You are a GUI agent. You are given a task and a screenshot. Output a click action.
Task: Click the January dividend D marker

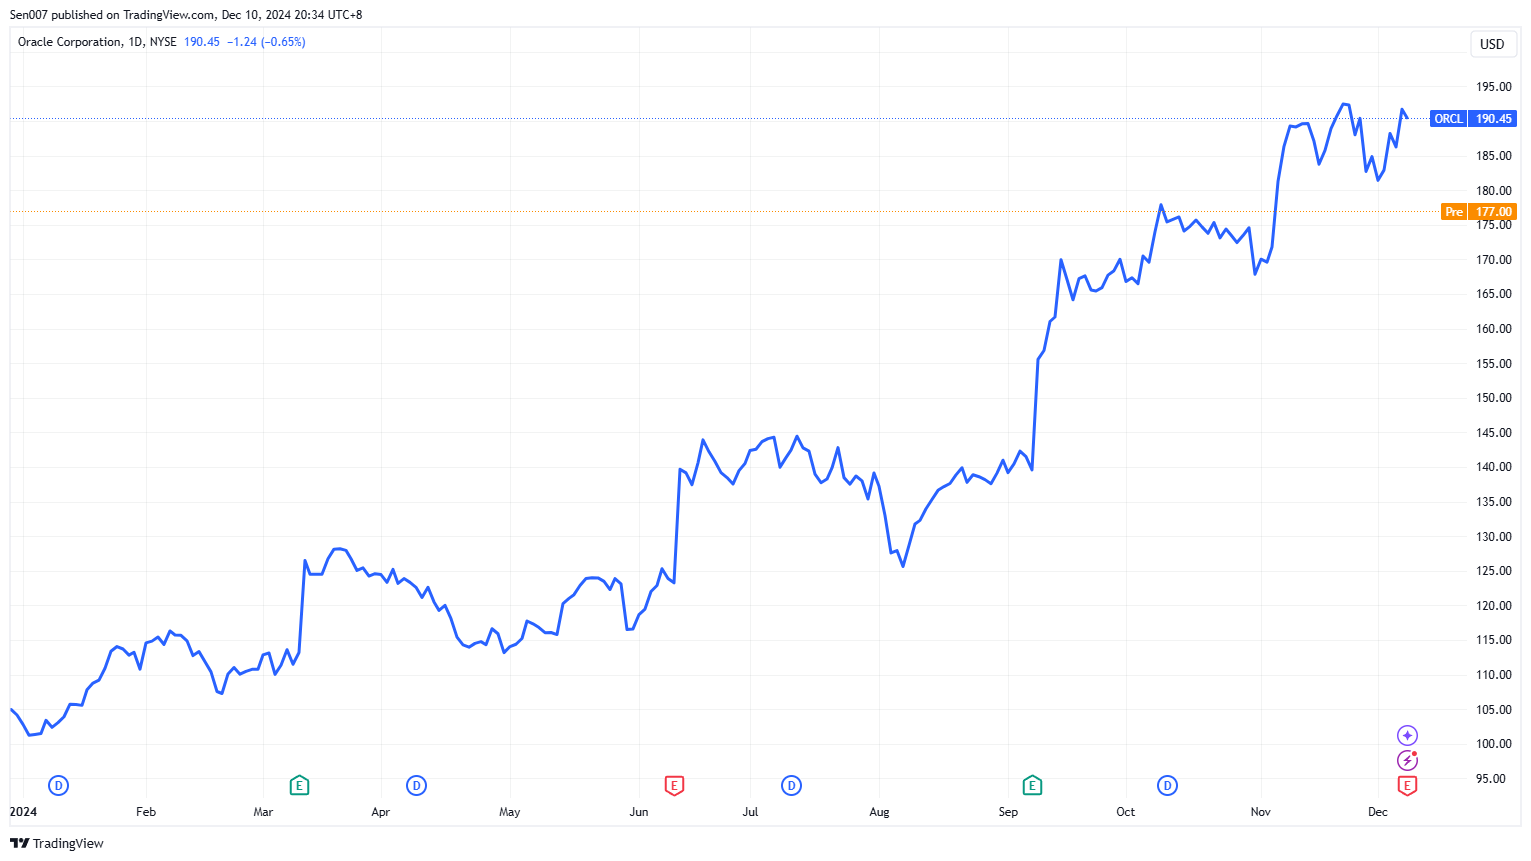pyautogui.click(x=58, y=786)
